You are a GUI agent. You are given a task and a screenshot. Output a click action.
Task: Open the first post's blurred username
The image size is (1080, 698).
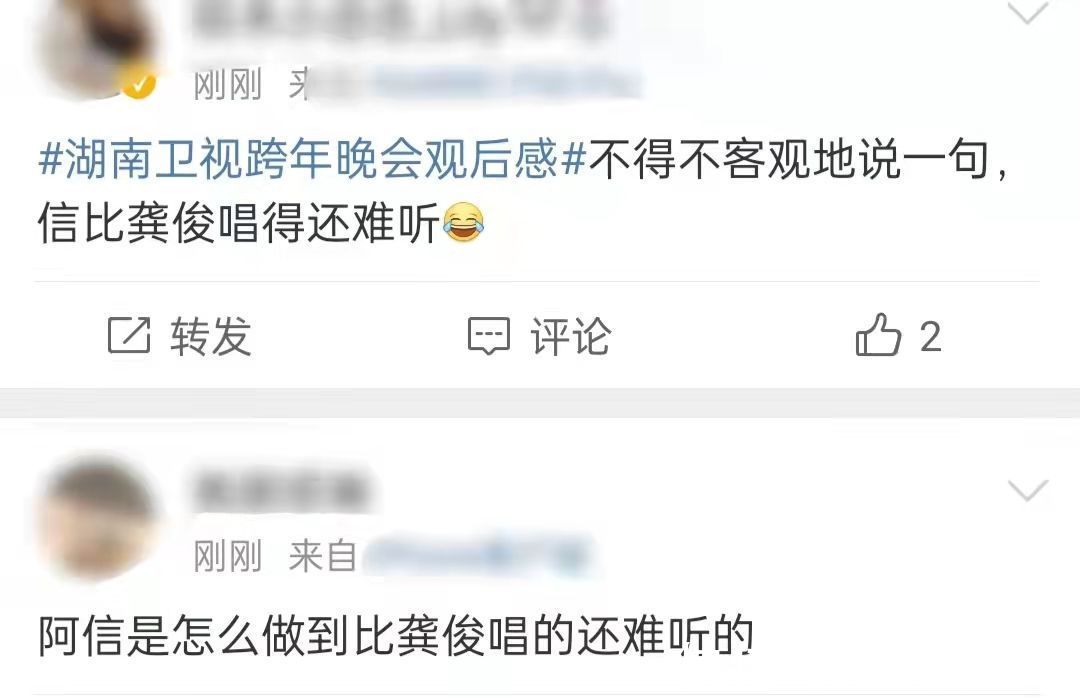tap(399, 19)
